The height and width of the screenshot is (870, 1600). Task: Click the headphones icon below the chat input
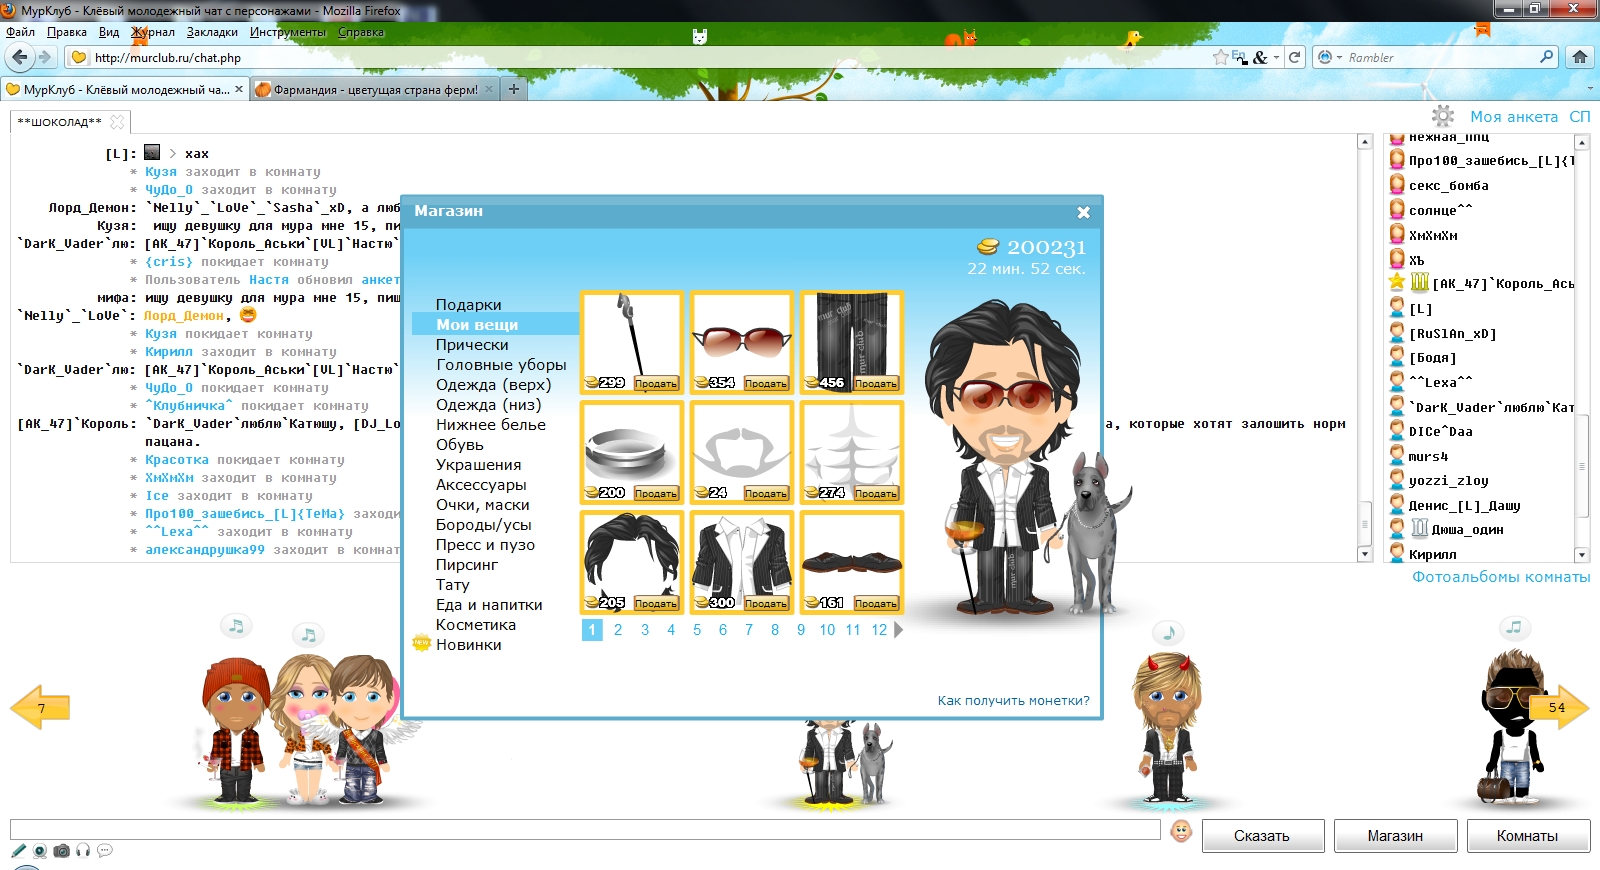(x=83, y=851)
